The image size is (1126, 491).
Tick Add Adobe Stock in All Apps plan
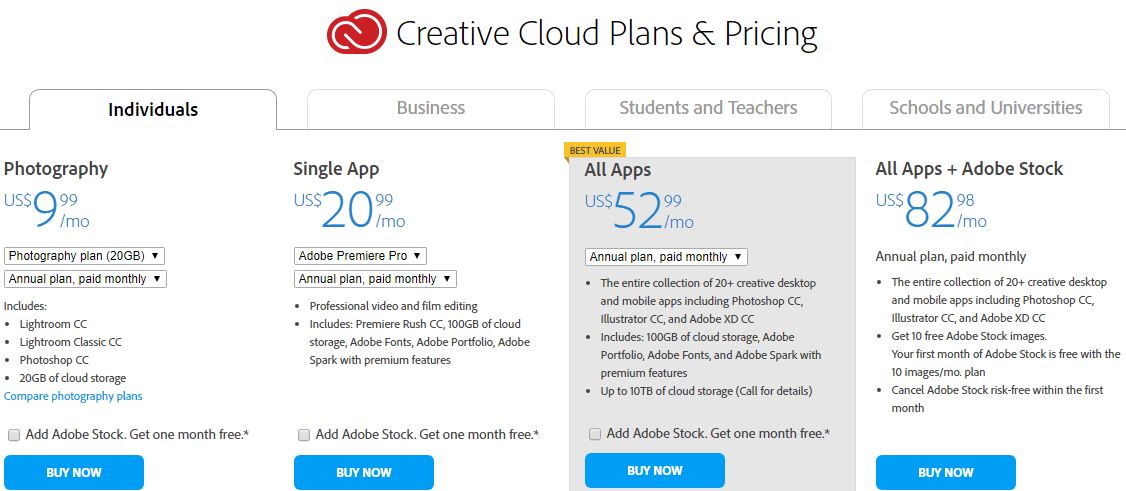[595, 434]
